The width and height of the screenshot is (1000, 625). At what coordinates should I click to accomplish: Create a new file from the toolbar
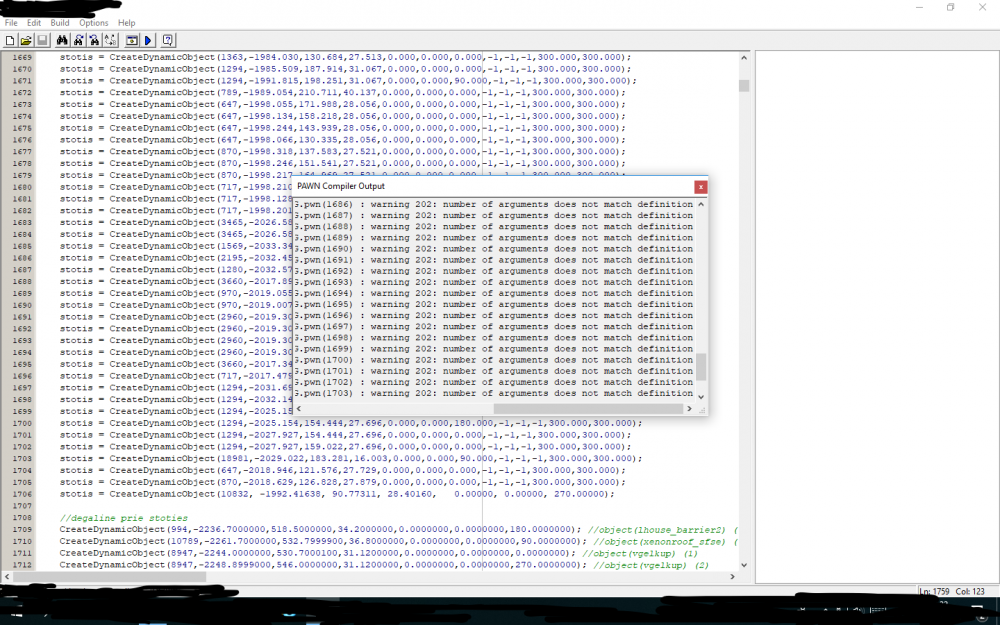(10, 40)
